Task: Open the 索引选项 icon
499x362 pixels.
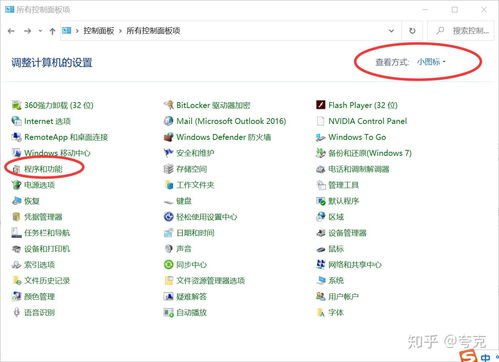Action: (16, 265)
